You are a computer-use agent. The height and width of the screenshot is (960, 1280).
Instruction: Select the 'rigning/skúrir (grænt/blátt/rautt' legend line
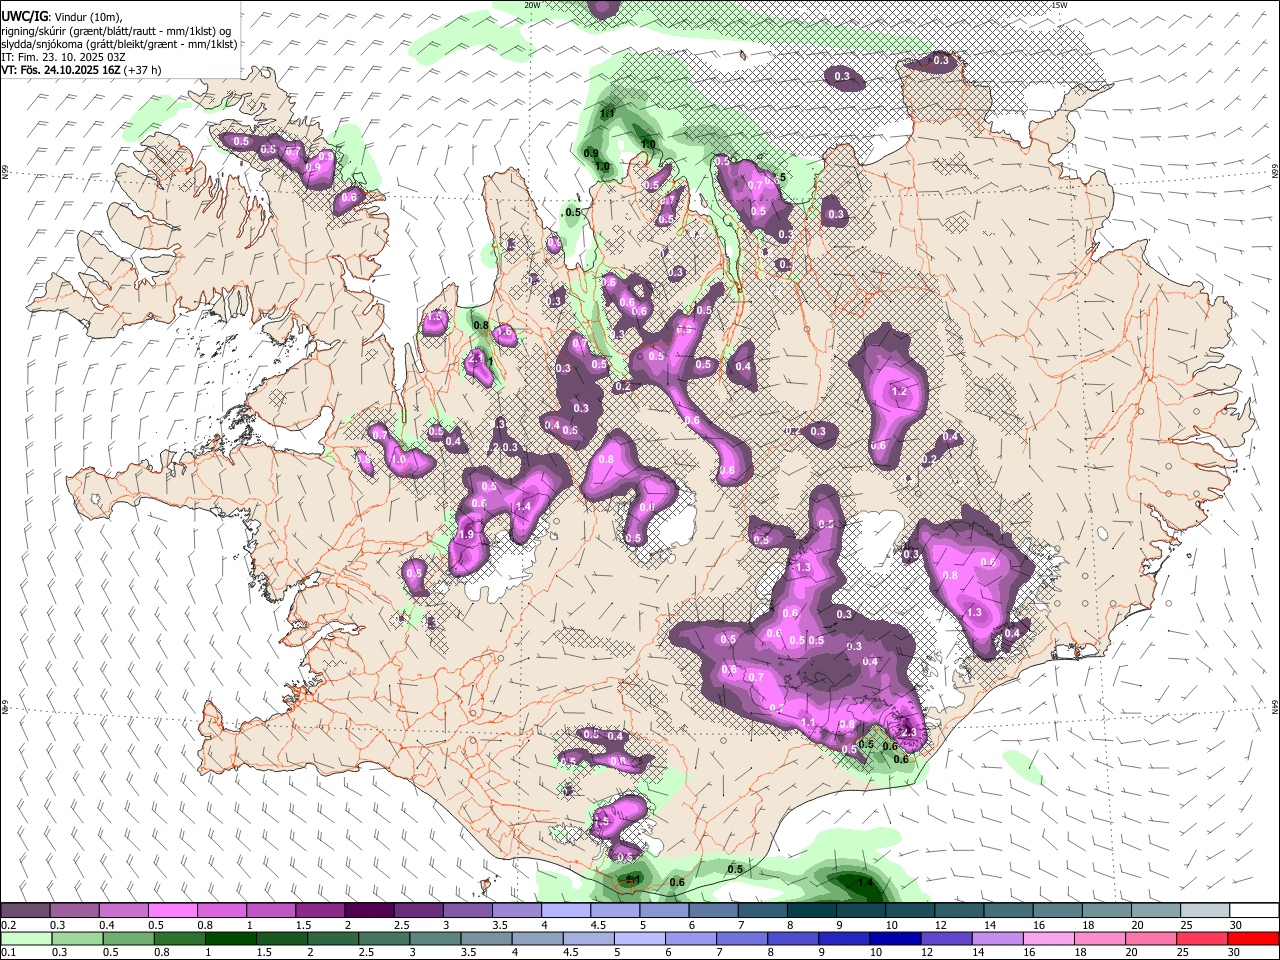pos(116,31)
